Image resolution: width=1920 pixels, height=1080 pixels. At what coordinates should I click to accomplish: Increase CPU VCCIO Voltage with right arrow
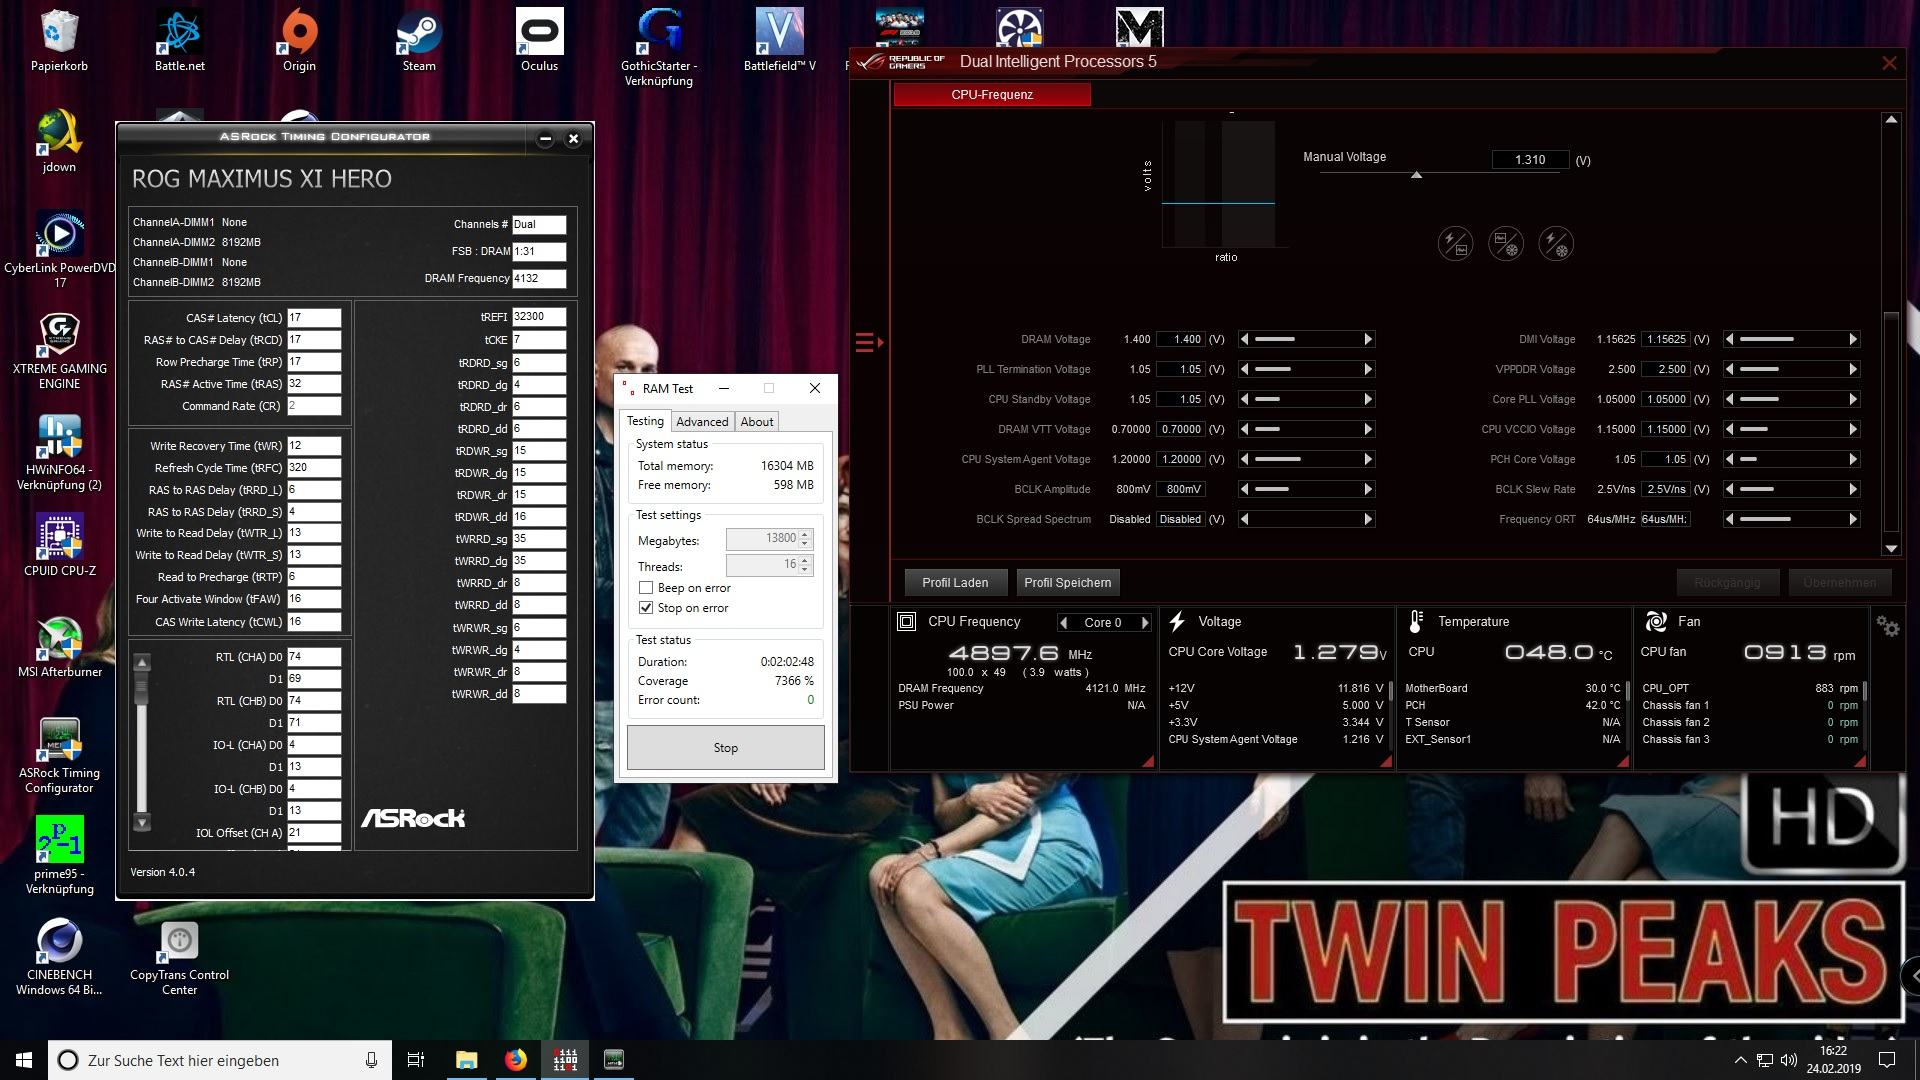coord(1853,429)
